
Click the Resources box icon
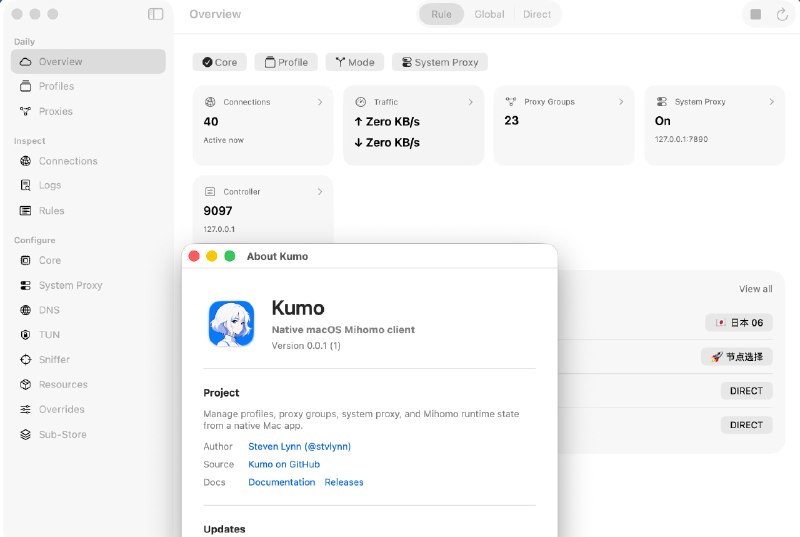(26, 385)
